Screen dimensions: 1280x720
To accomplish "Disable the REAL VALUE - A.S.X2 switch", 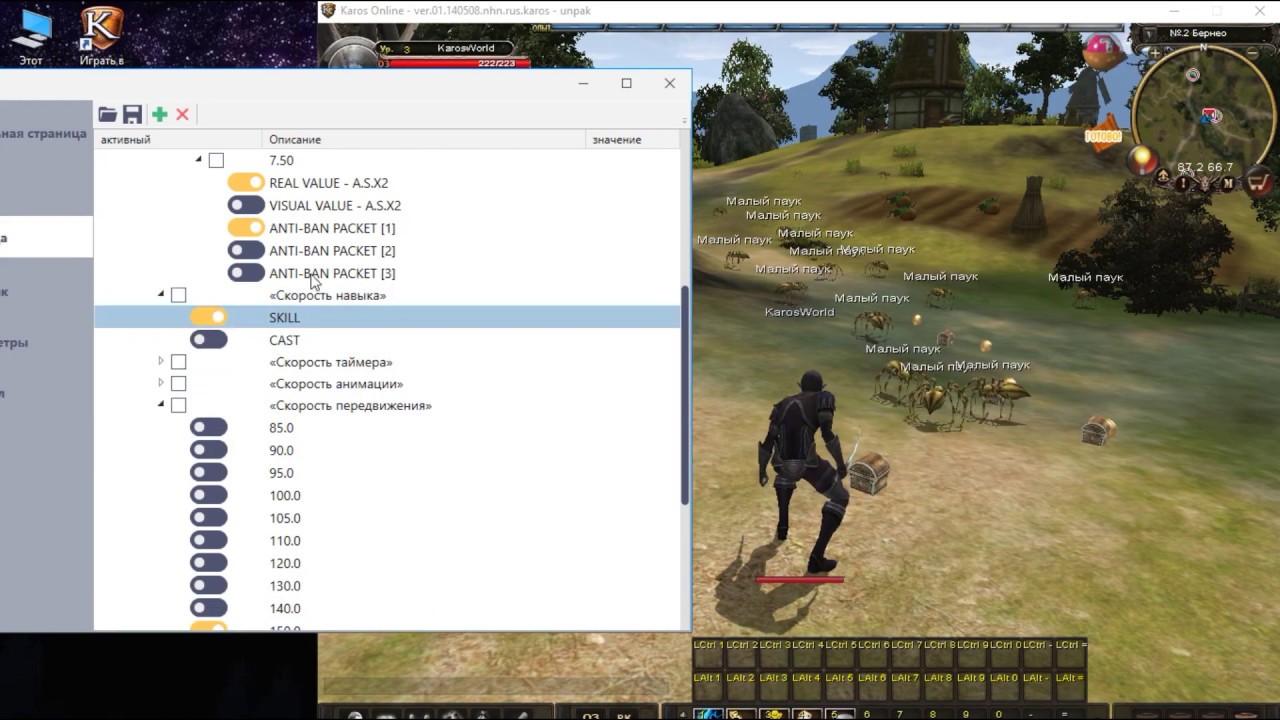I will click(x=246, y=183).
